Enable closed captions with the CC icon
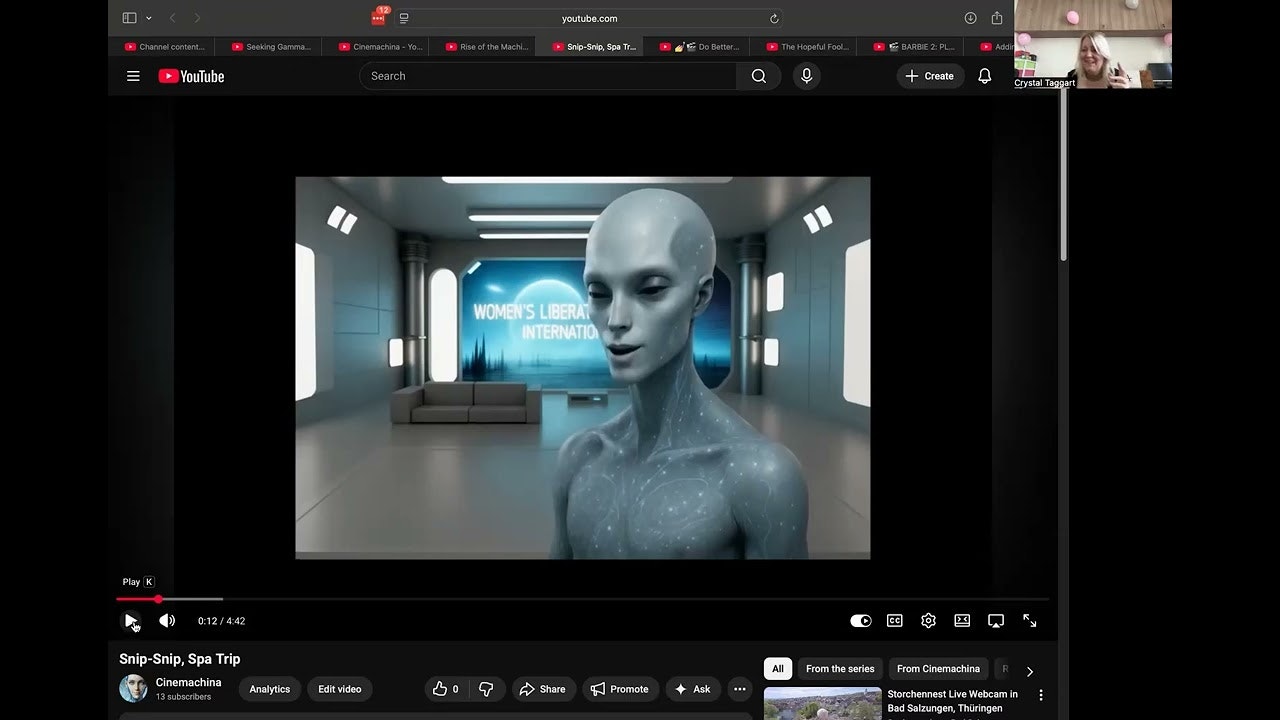 894,620
